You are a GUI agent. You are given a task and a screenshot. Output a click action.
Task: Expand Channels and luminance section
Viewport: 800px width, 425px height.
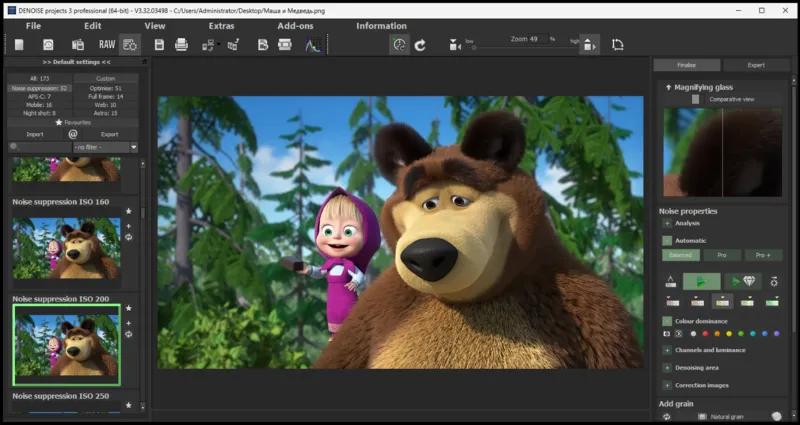pos(667,350)
